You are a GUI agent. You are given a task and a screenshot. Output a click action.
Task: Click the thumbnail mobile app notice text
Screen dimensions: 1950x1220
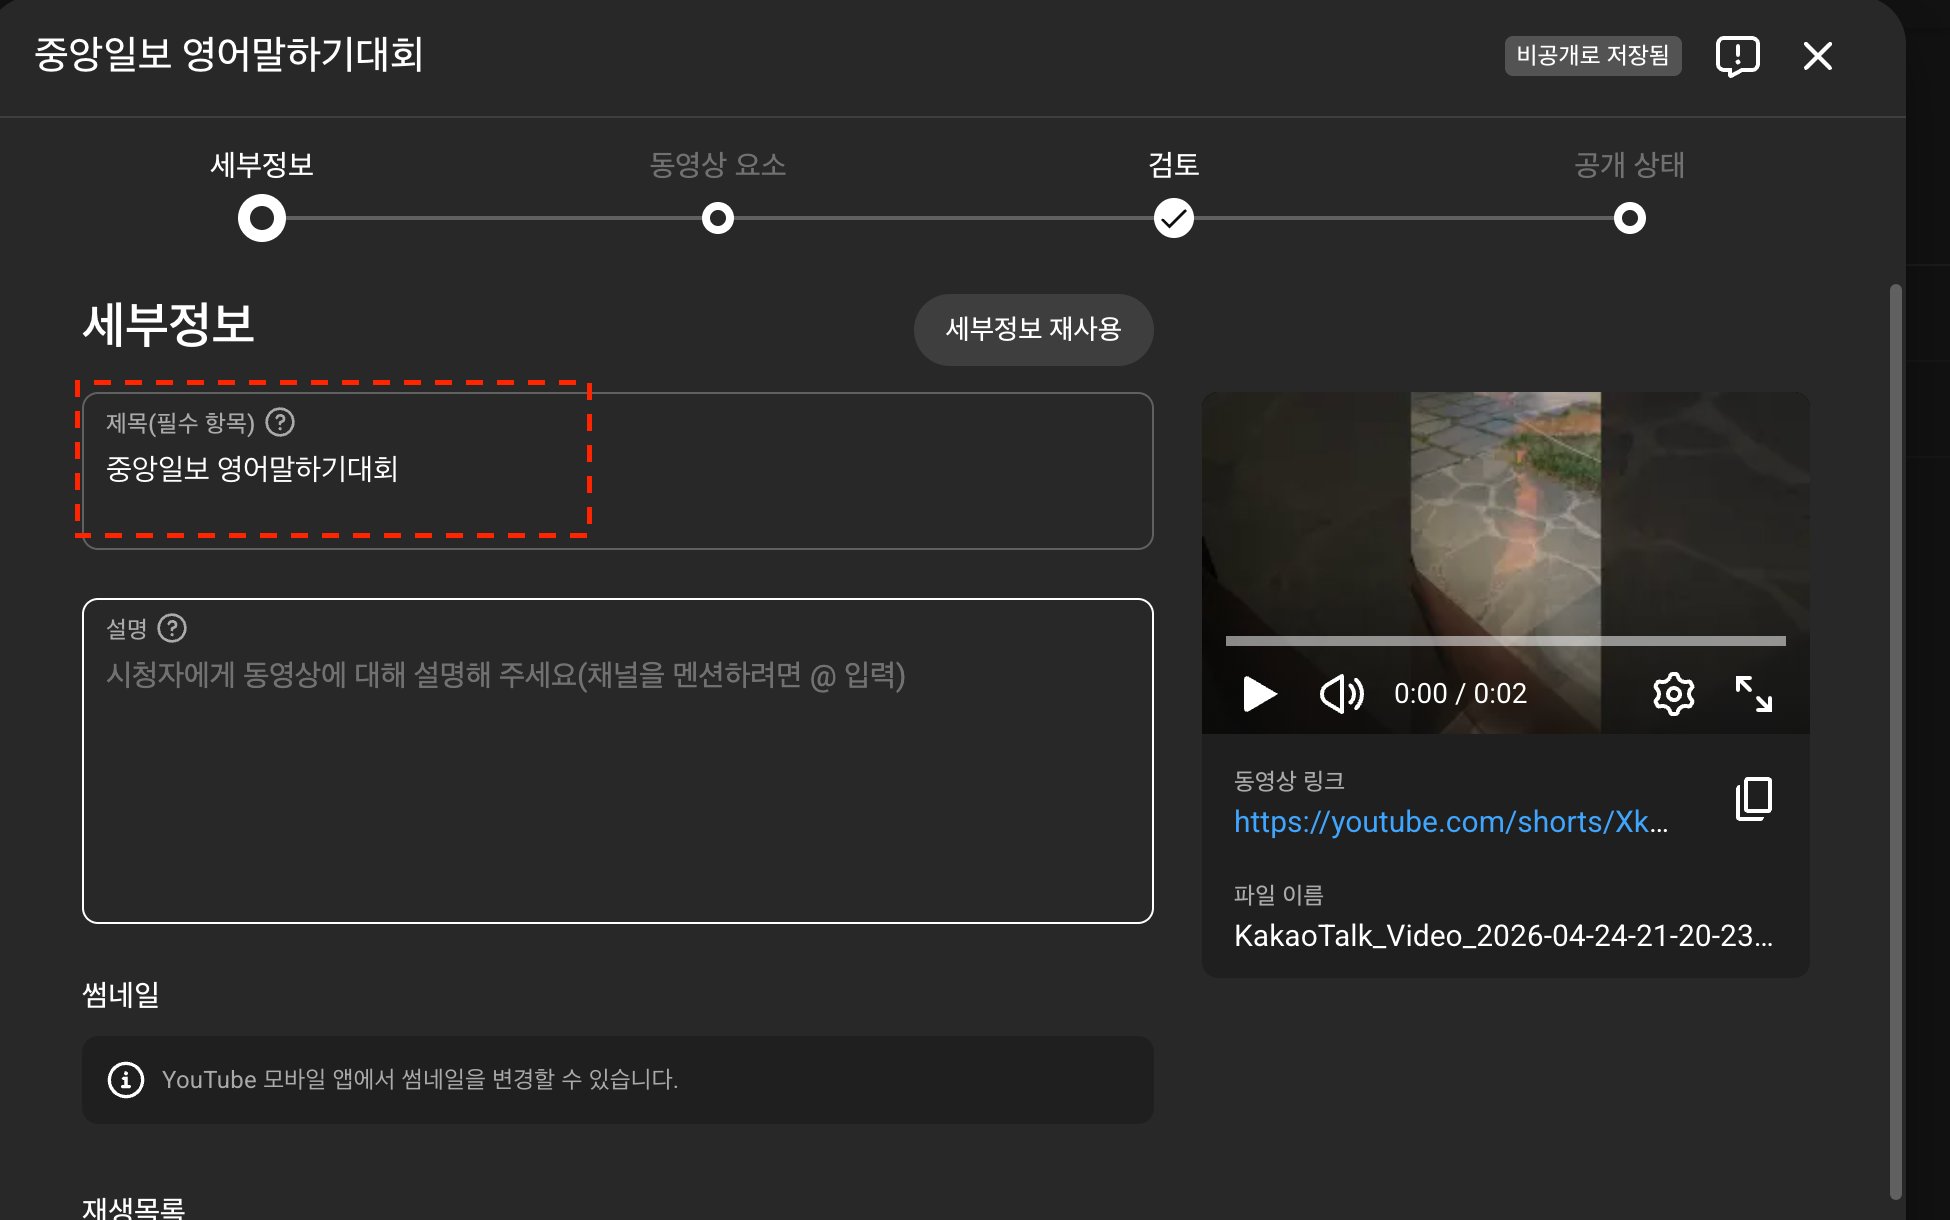coord(420,1080)
